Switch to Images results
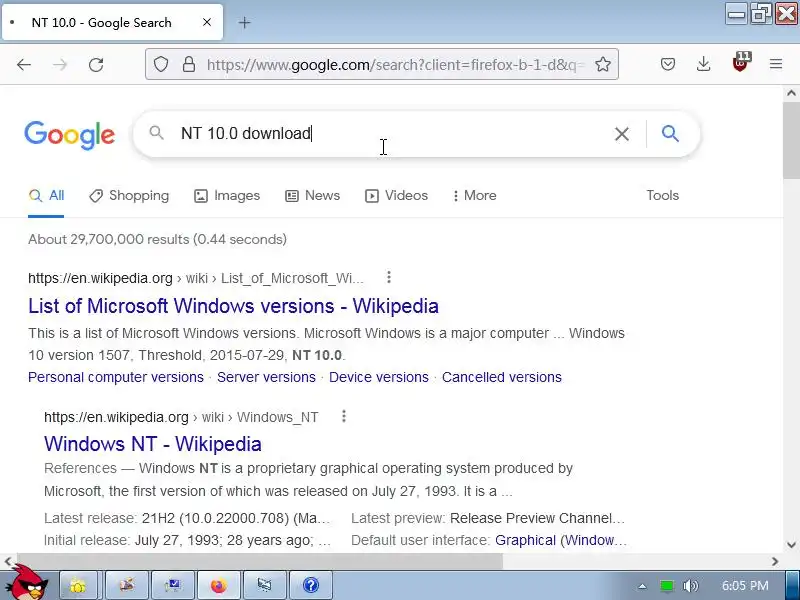Image resolution: width=800 pixels, height=600 pixels. (x=227, y=195)
